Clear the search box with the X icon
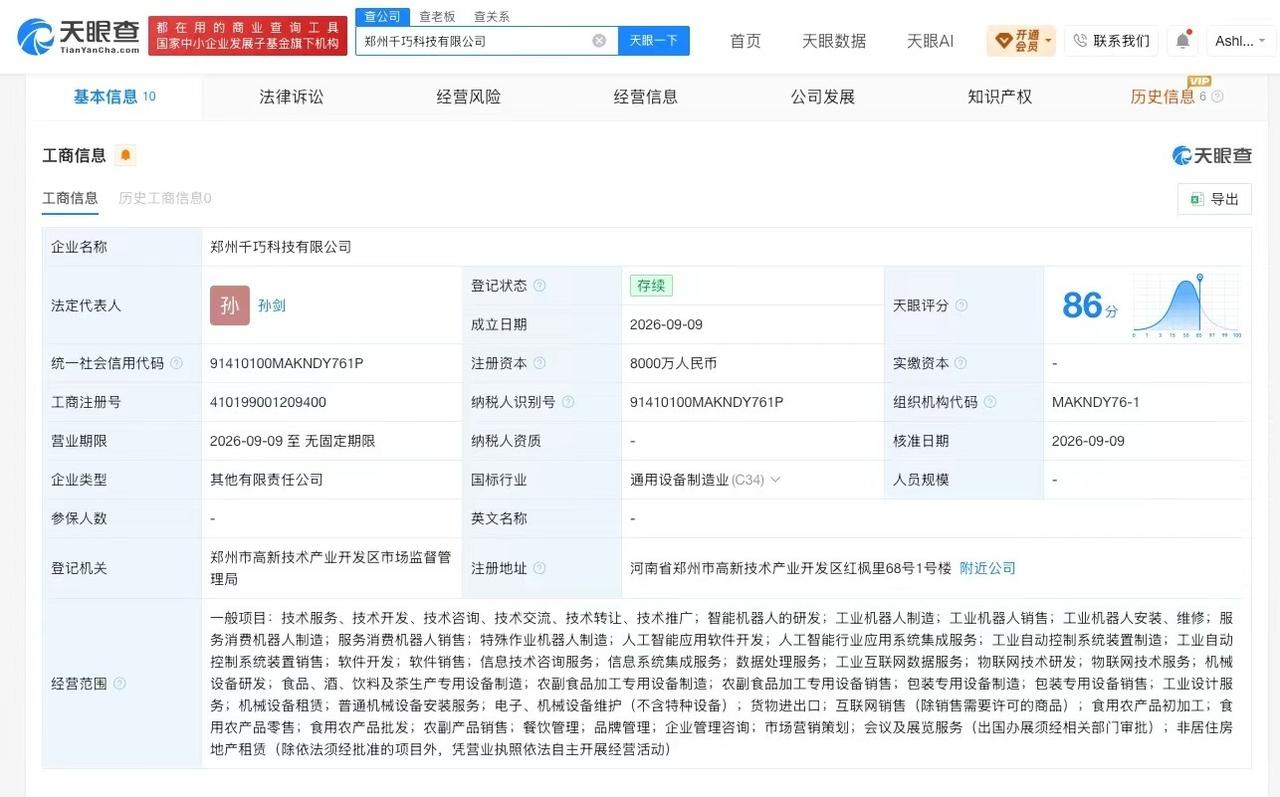1280x797 pixels. pos(599,41)
